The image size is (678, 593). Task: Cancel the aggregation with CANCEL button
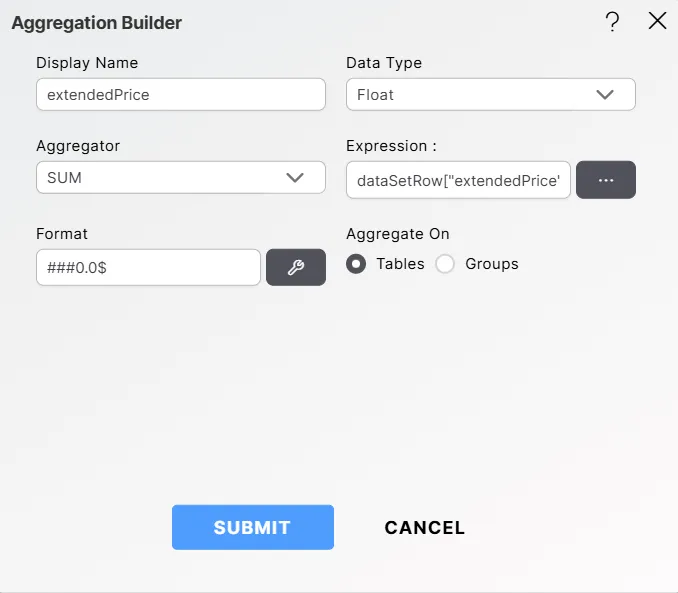tap(425, 528)
